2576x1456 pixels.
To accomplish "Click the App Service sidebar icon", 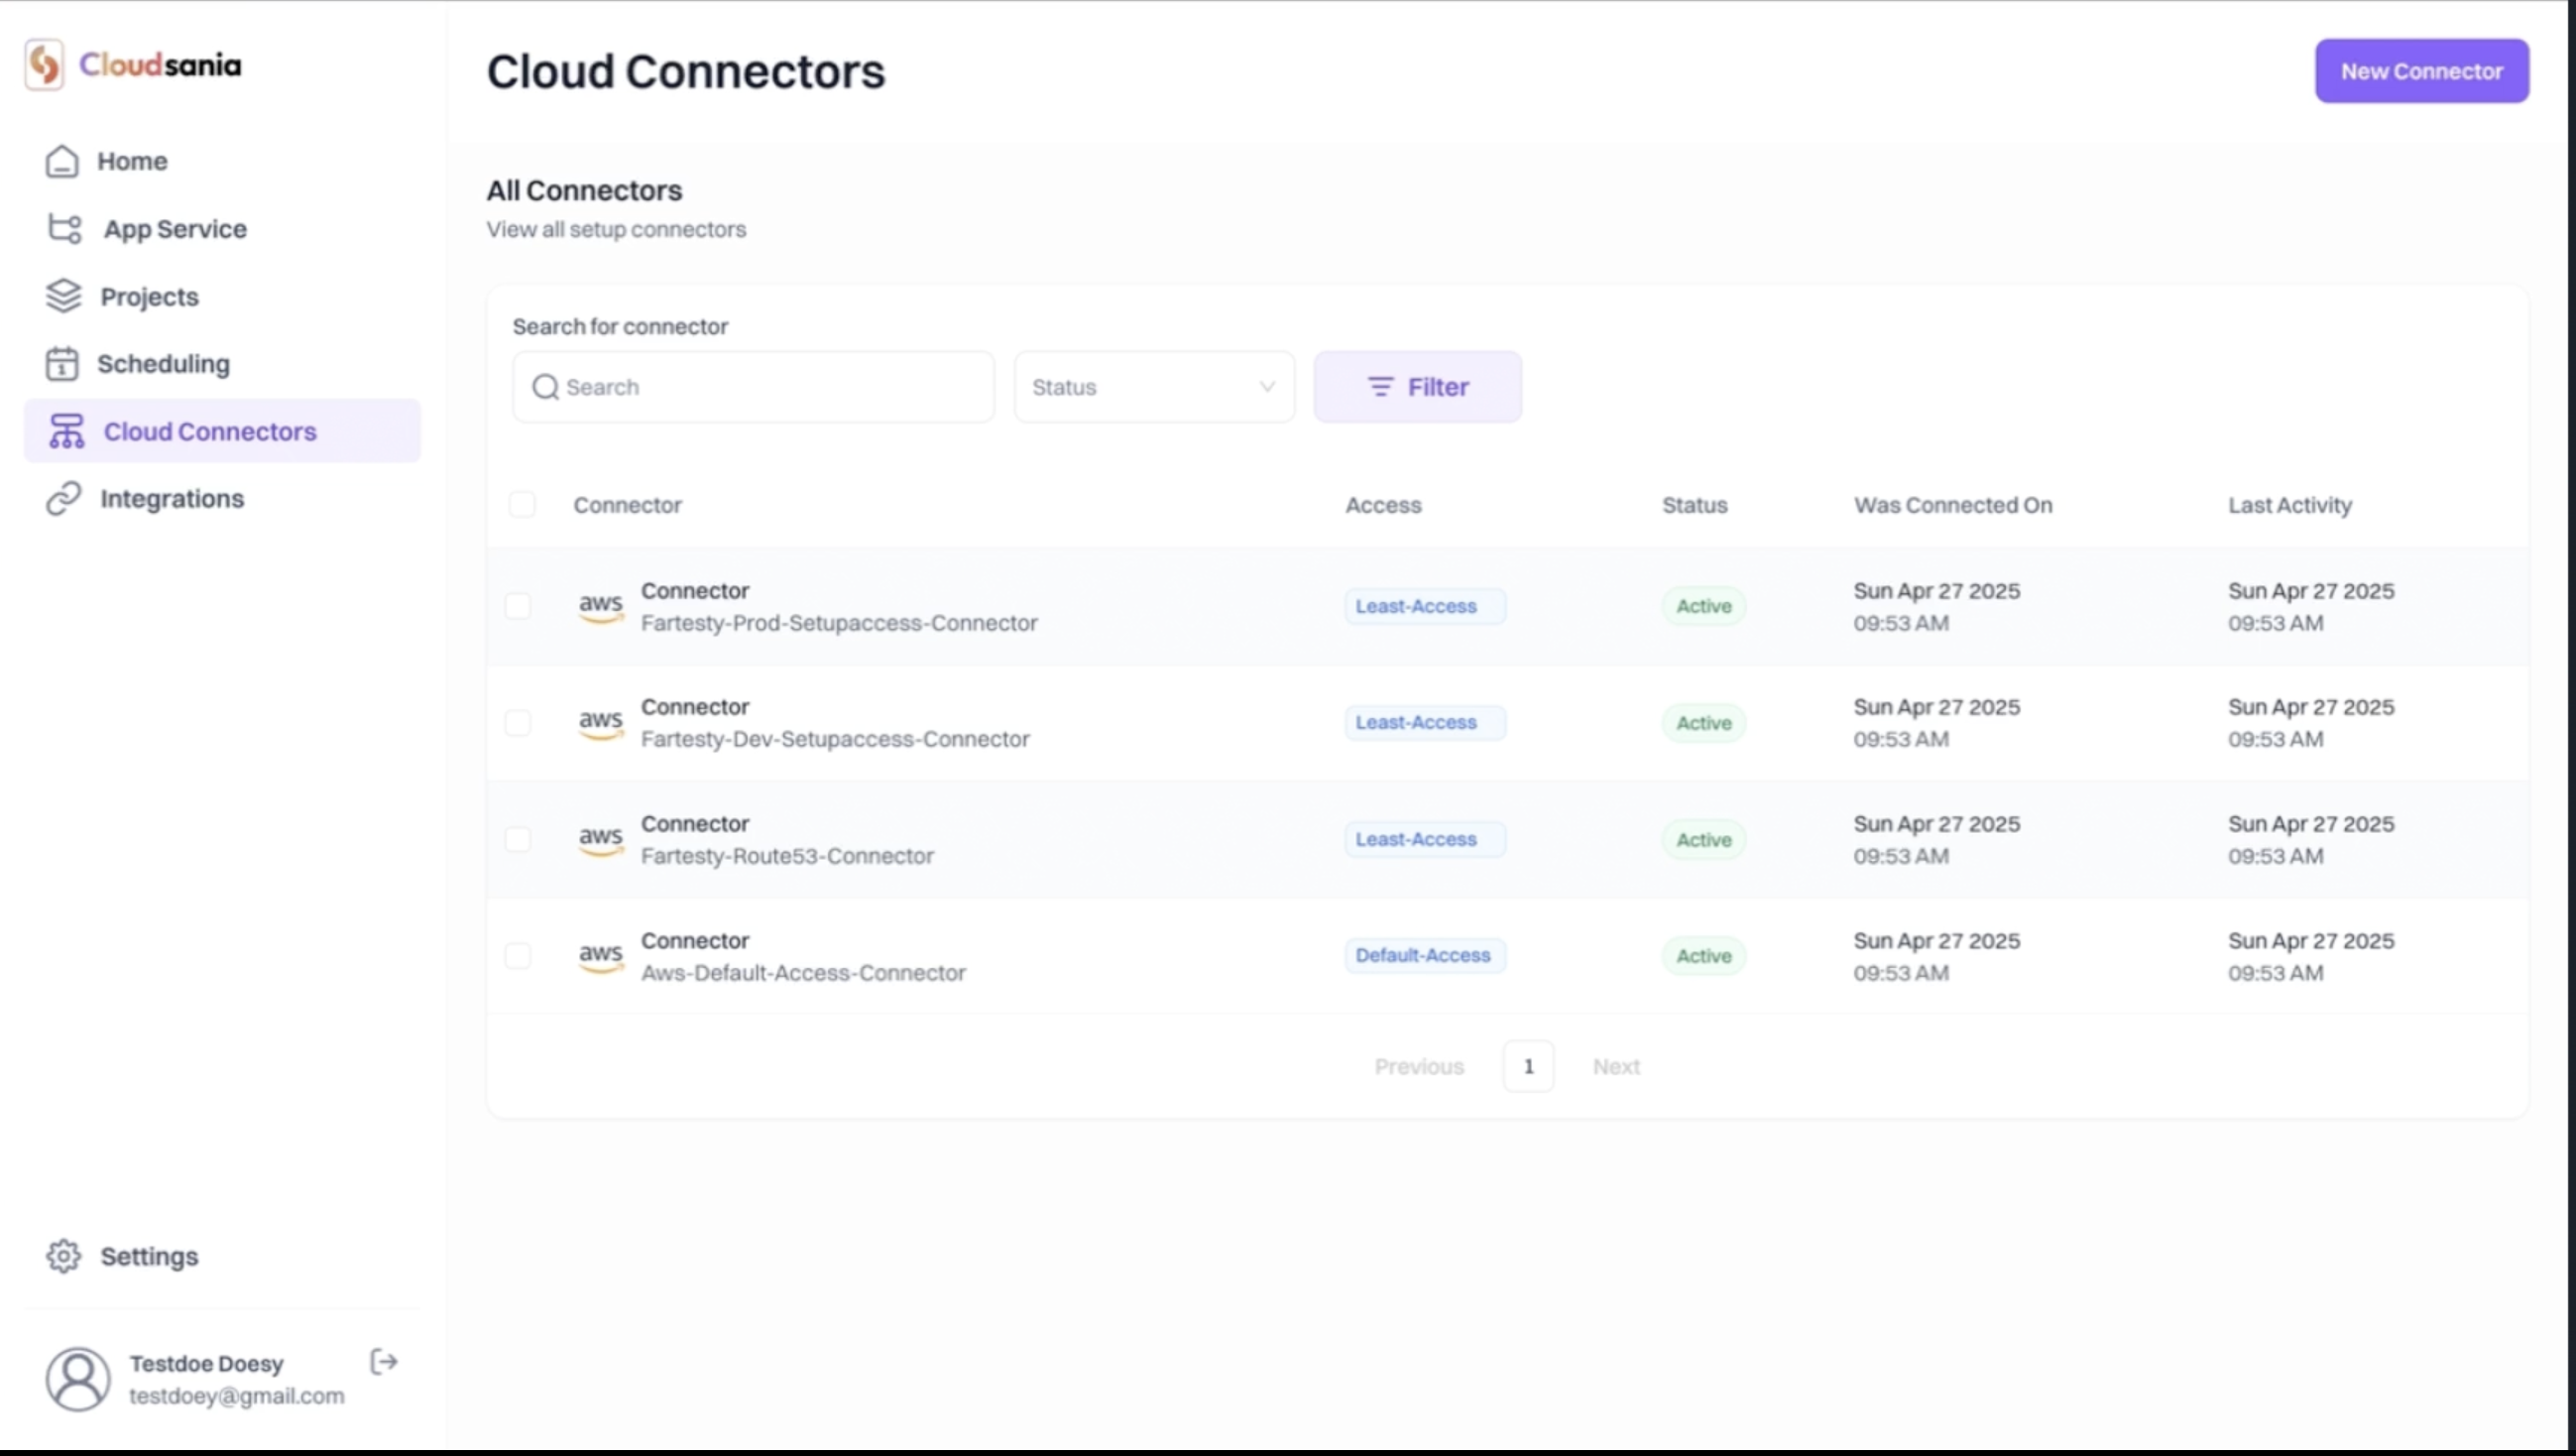I will pos(65,229).
